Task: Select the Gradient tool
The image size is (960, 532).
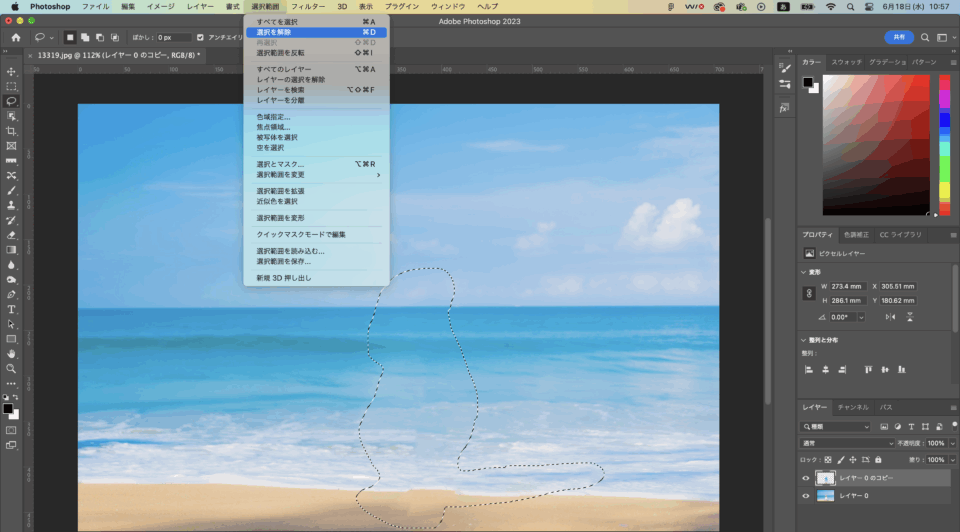Action: (x=11, y=250)
